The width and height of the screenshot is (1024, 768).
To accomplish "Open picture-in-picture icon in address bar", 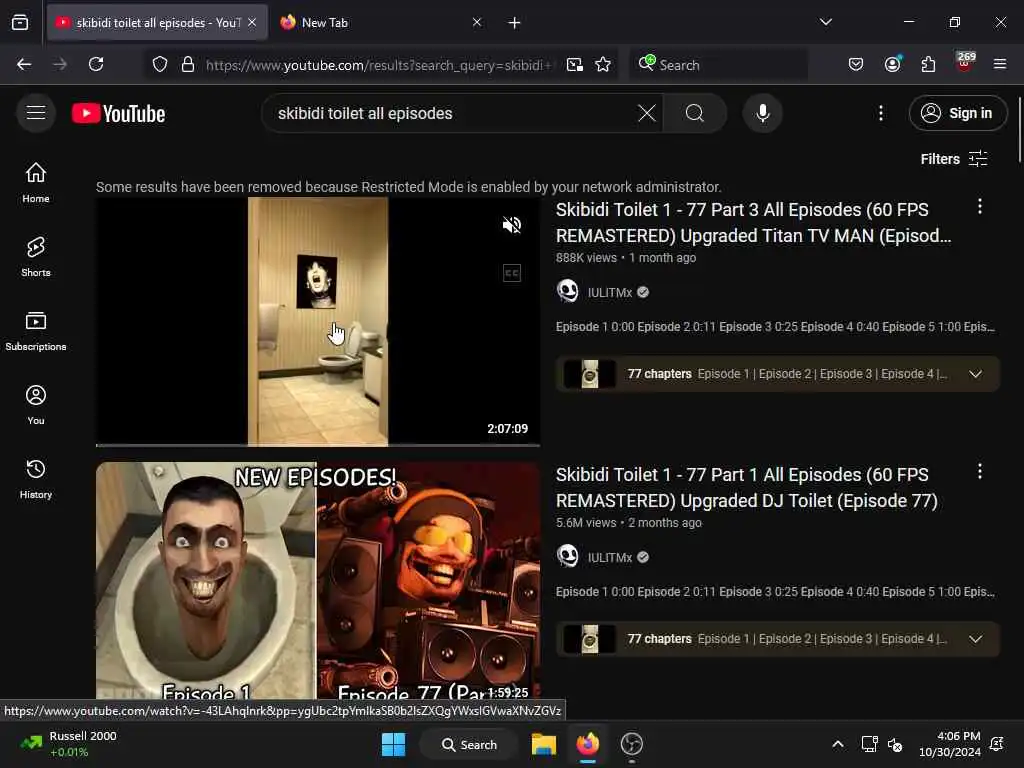I will pyautogui.click(x=575, y=64).
